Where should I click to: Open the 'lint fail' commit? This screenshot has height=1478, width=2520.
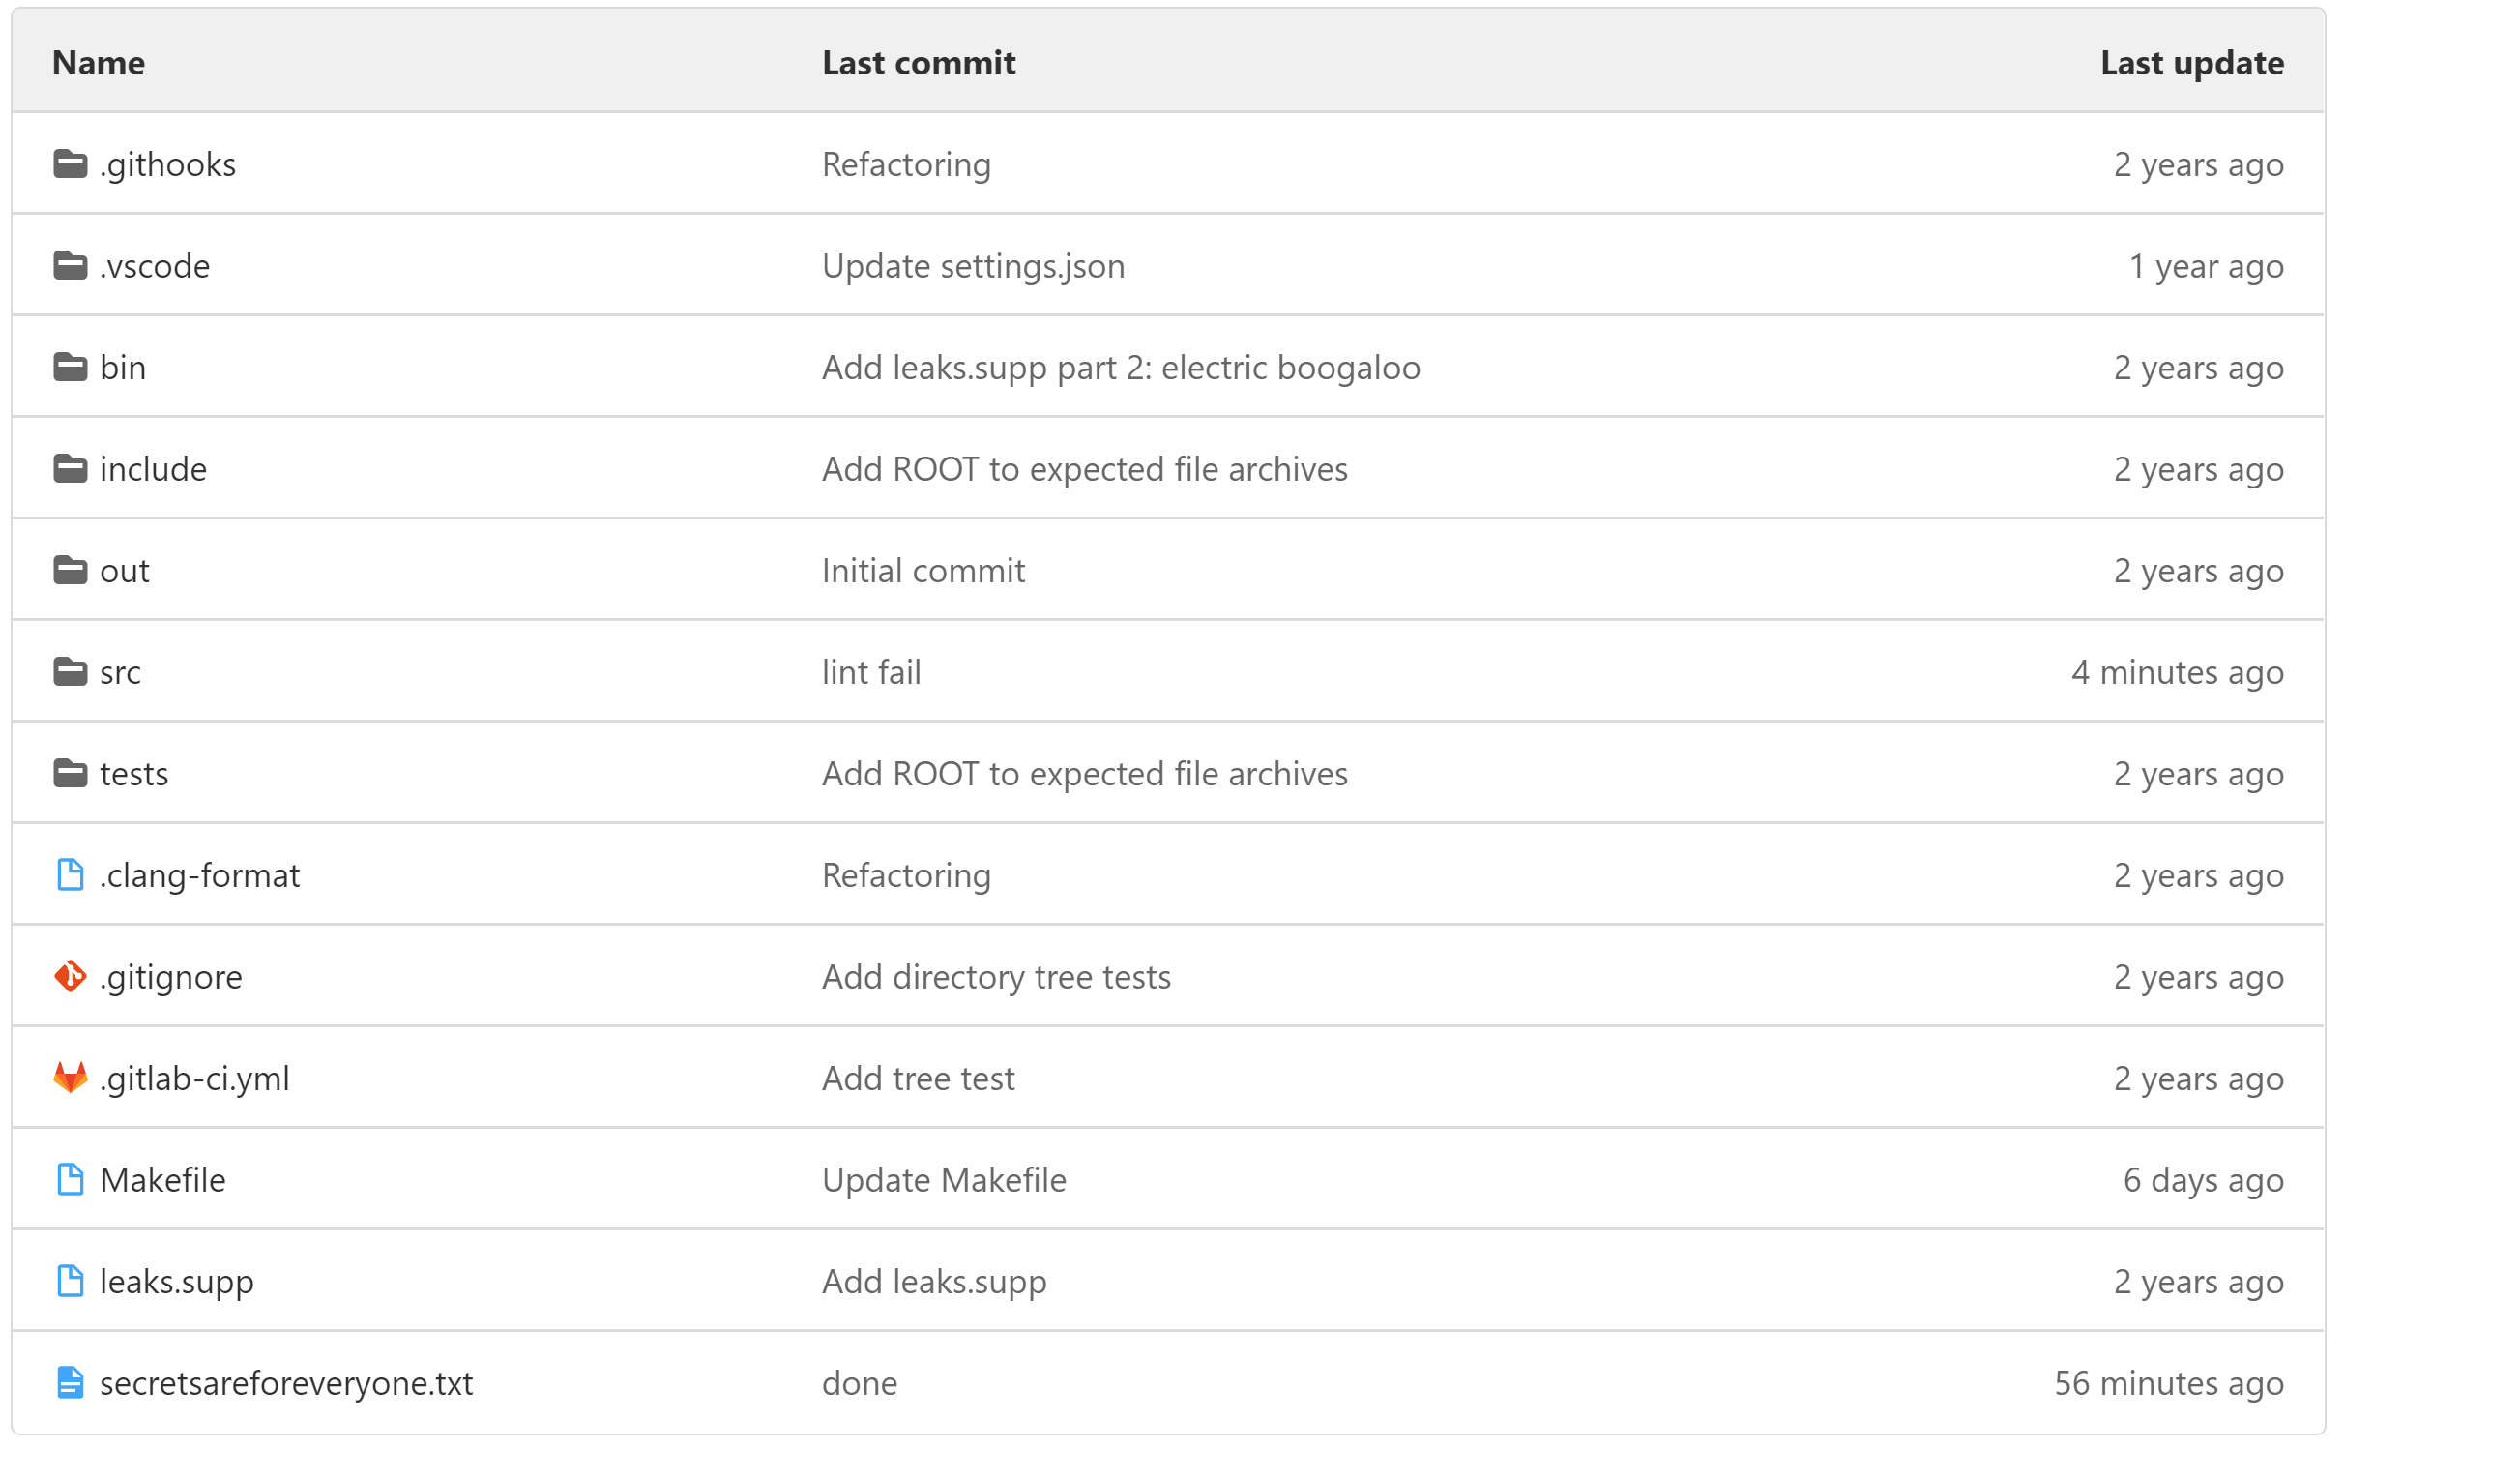(871, 672)
